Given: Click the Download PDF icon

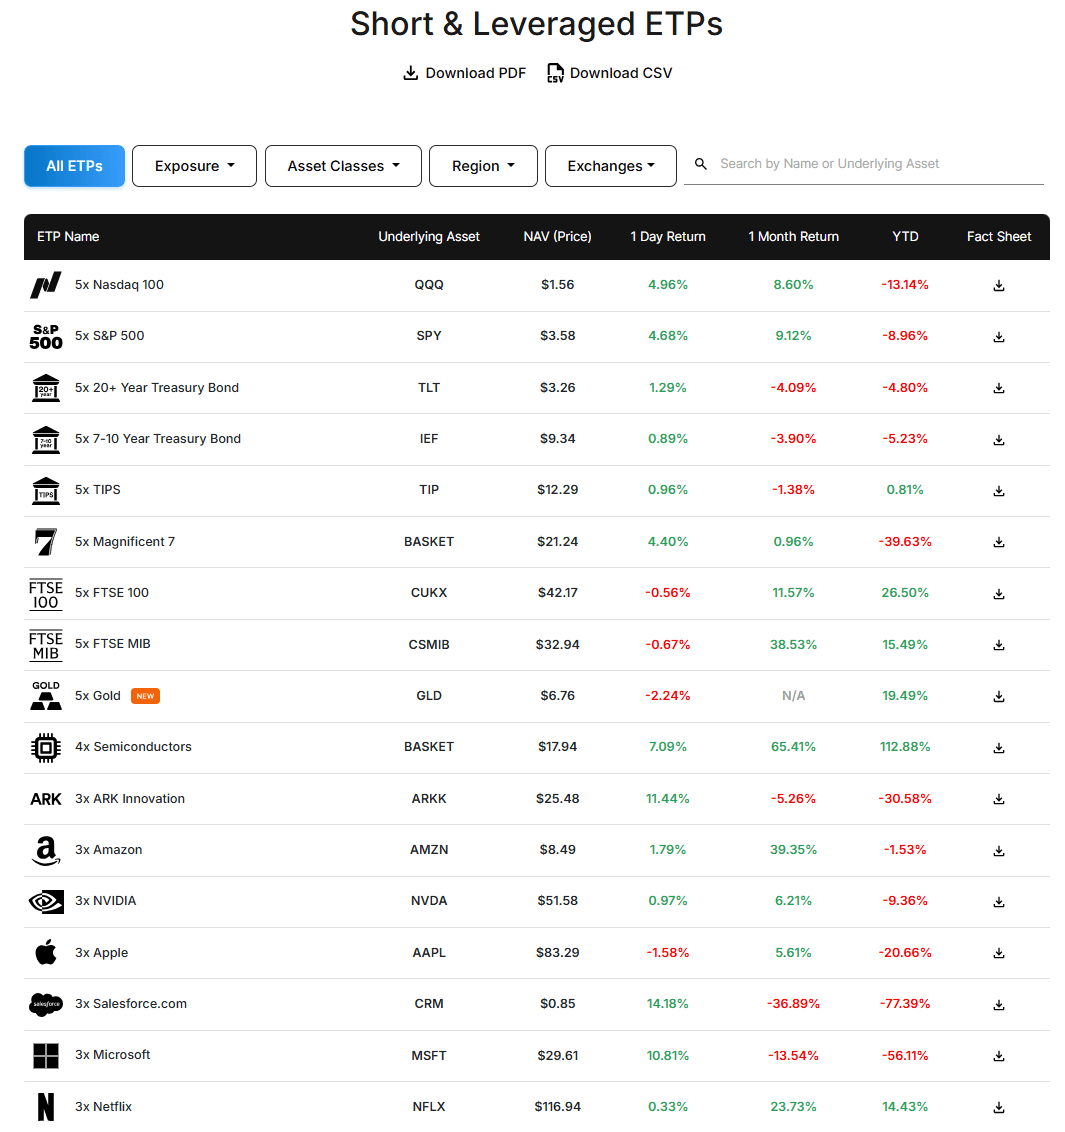Looking at the screenshot, I should coord(410,72).
